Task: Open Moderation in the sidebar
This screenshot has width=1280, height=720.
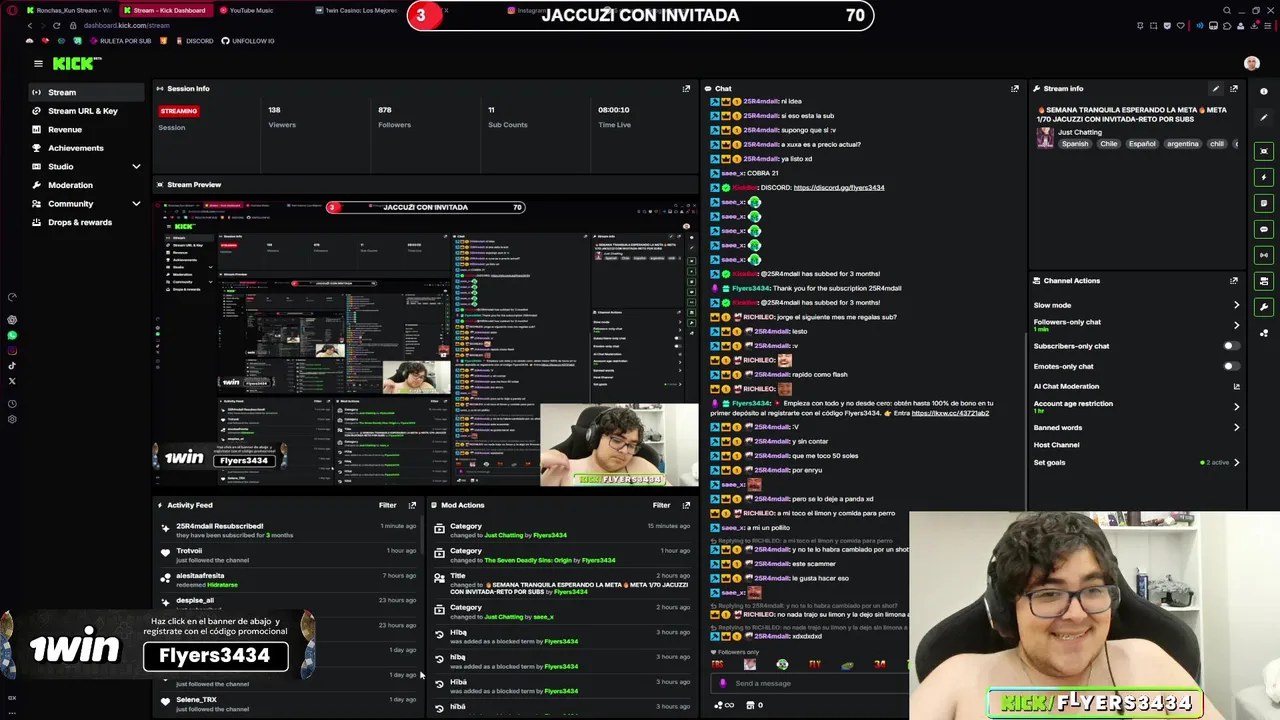Action: coord(87,185)
